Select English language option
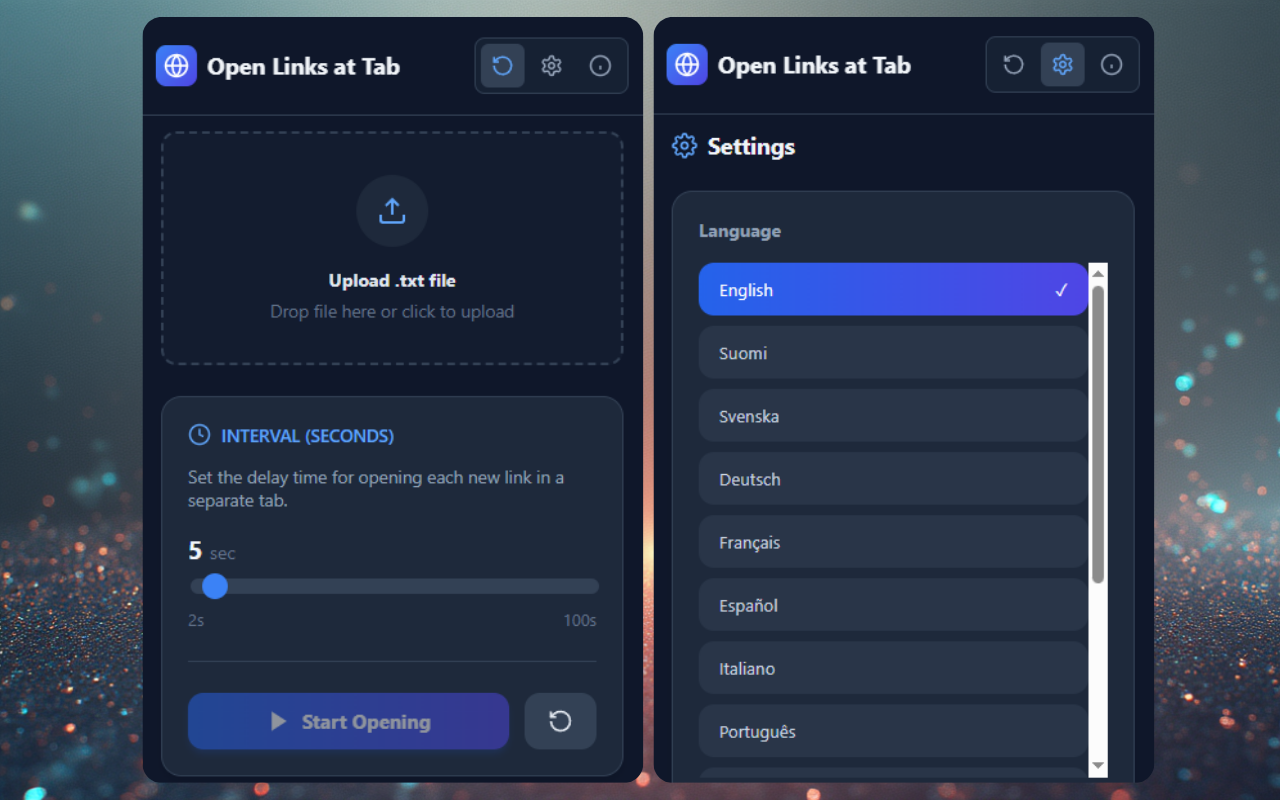 pos(892,290)
